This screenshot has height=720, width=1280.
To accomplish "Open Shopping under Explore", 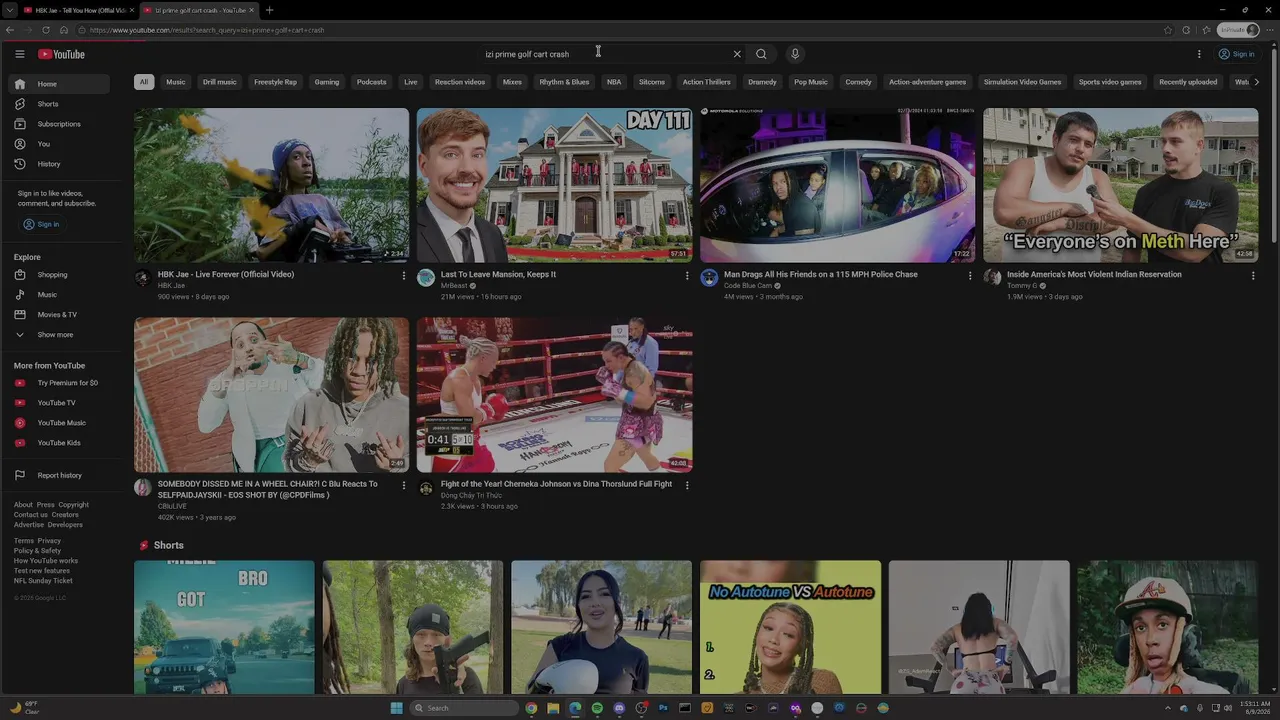I will pos(59,275).
